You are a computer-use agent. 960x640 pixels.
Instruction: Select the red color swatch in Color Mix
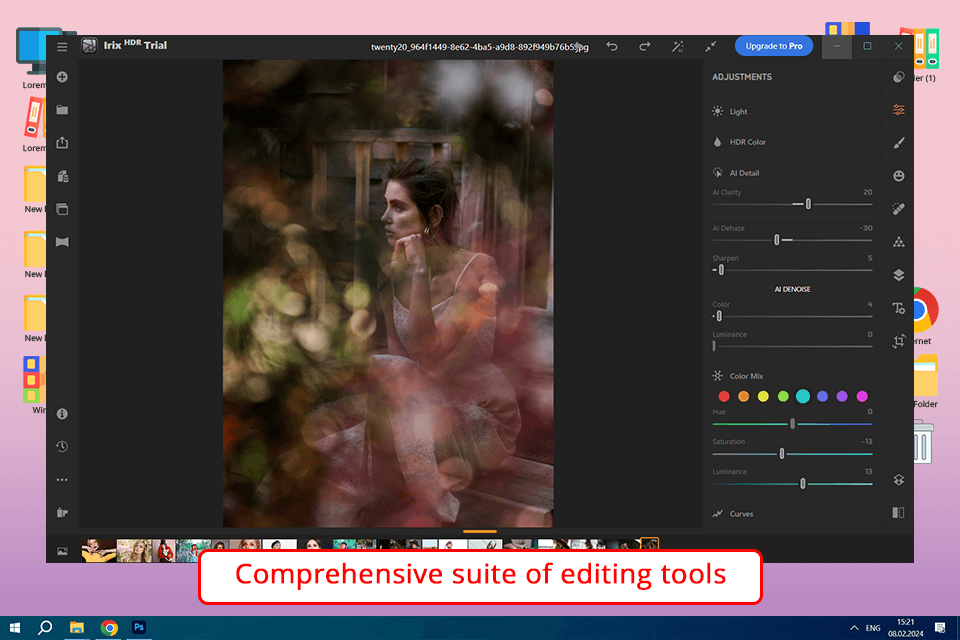(x=723, y=397)
